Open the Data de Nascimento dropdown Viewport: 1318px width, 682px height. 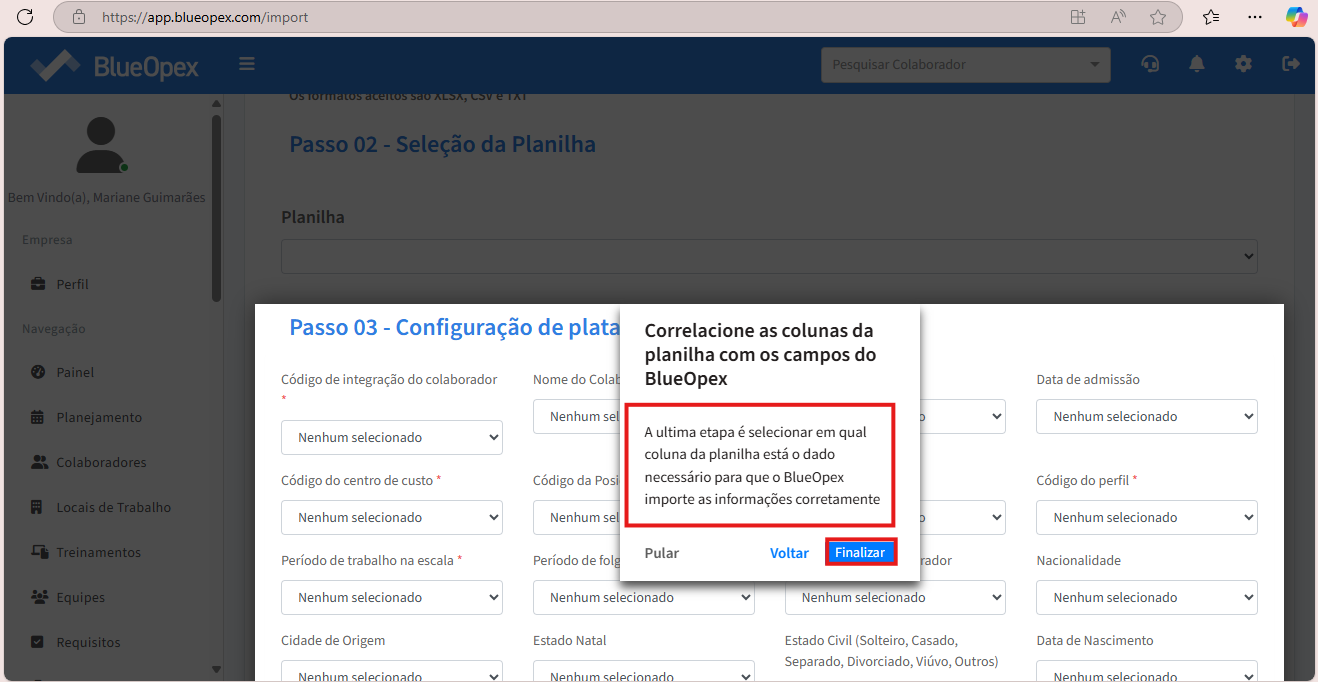coord(1147,671)
